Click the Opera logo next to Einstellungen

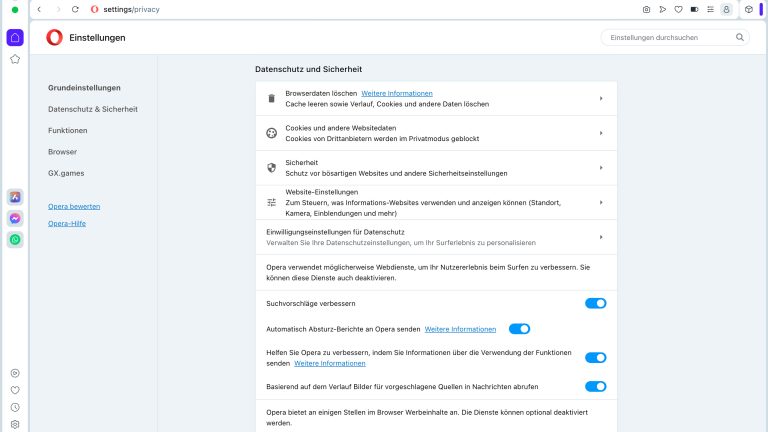pos(54,38)
